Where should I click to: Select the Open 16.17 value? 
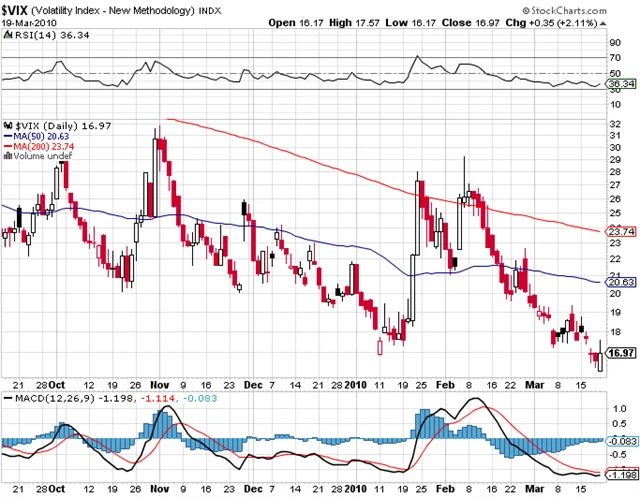click(x=296, y=23)
